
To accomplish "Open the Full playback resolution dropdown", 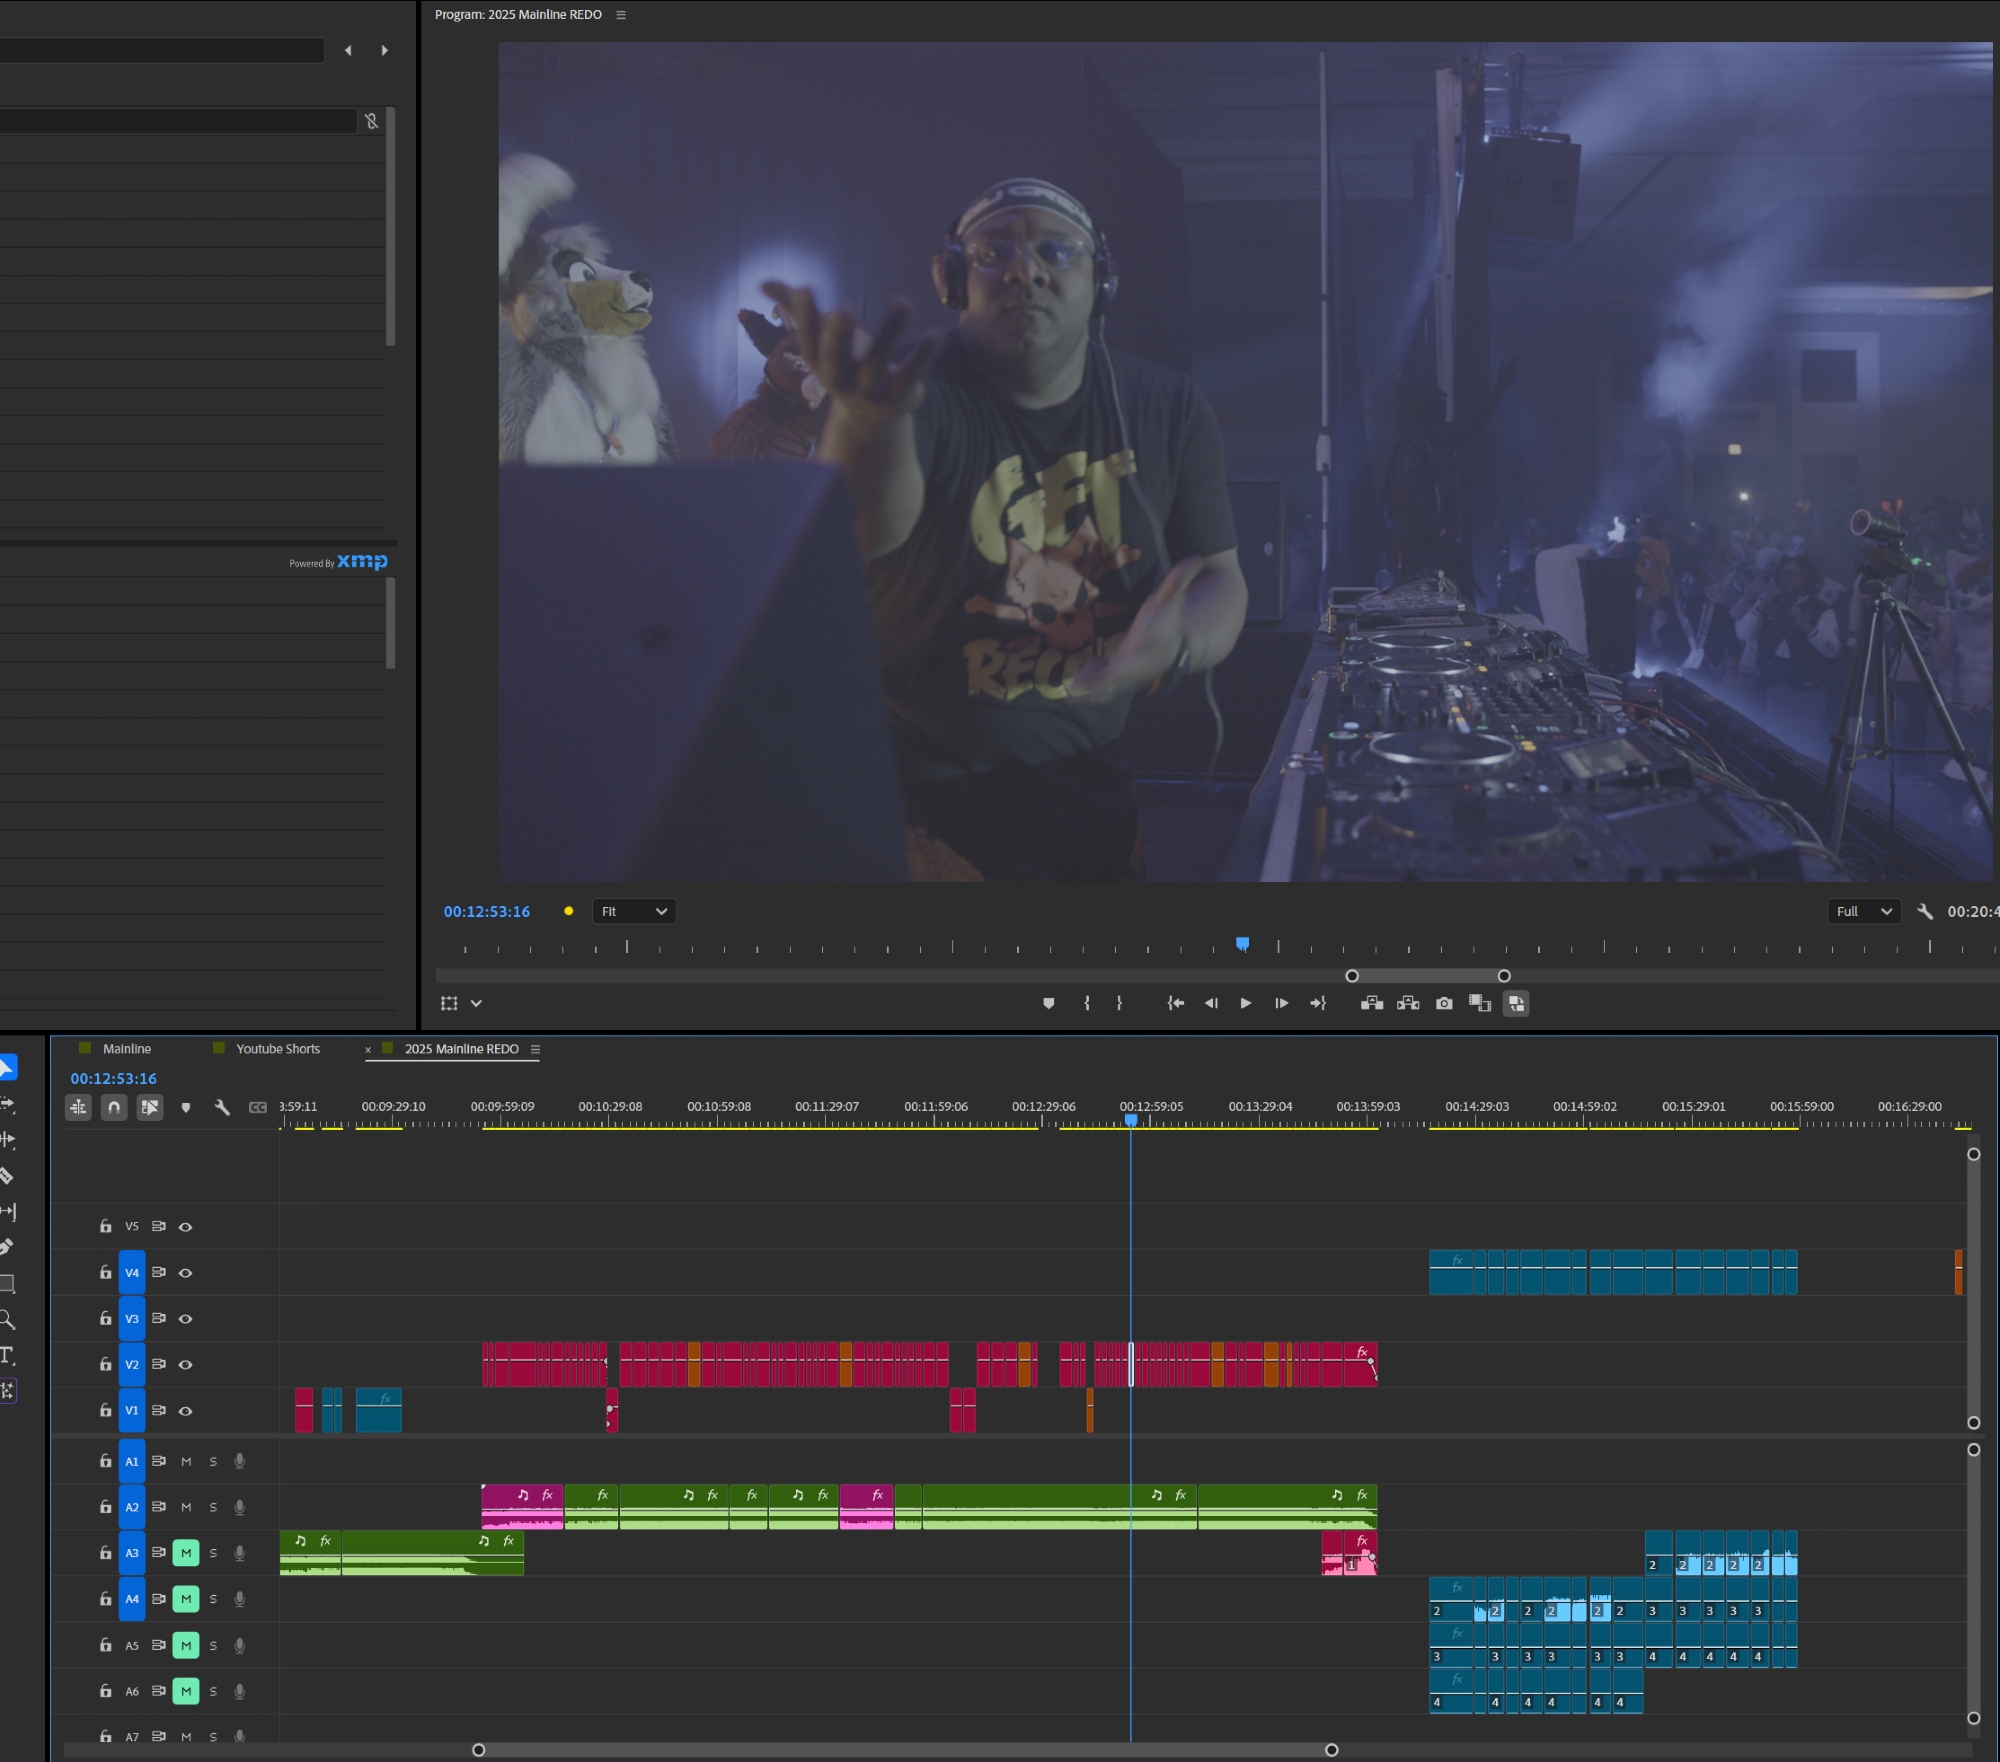I will click(x=1864, y=911).
